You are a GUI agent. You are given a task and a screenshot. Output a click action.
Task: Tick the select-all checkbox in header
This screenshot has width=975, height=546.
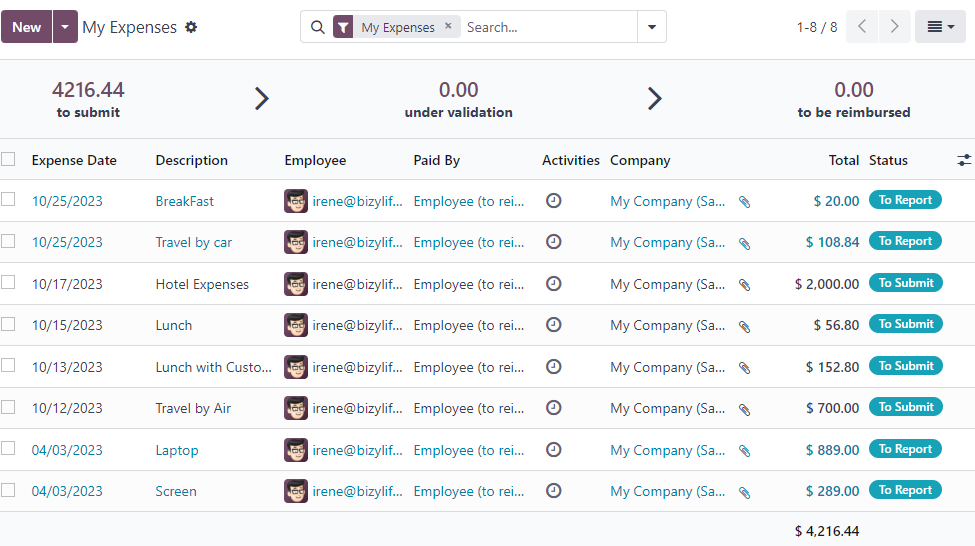[x=9, y=160]
